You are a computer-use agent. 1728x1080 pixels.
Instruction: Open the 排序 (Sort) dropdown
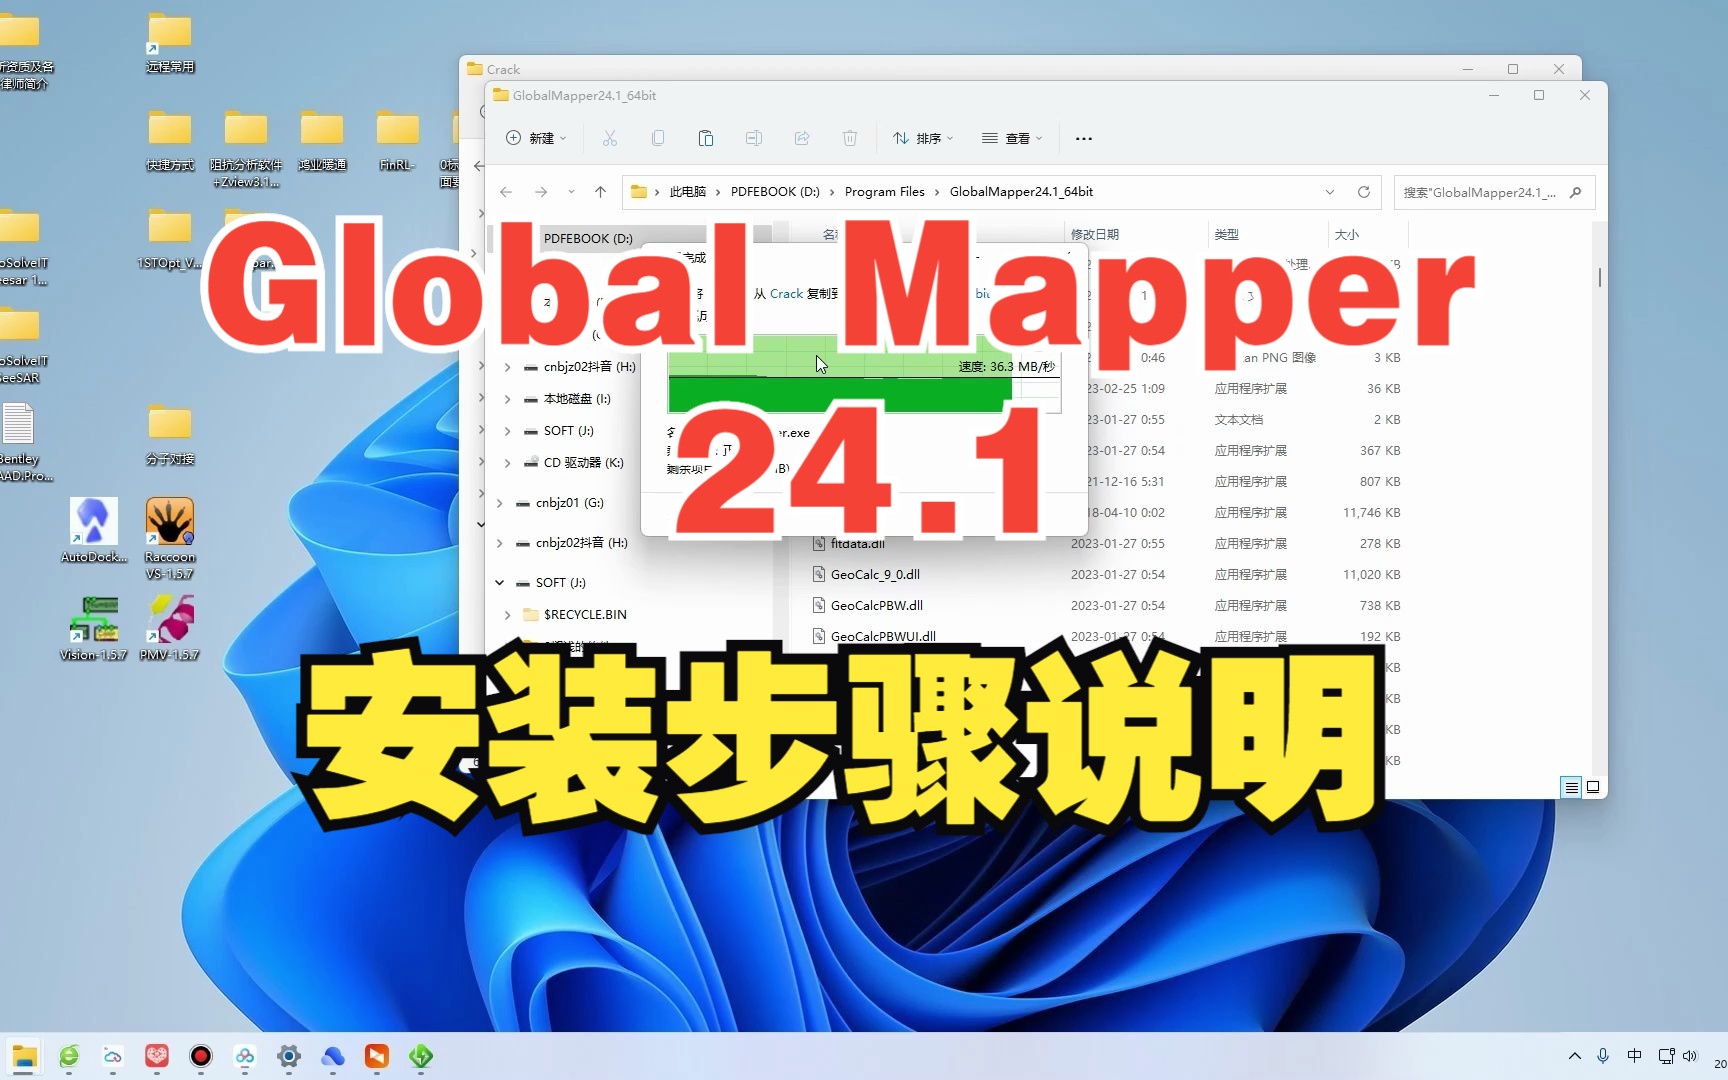pos(921,138)
